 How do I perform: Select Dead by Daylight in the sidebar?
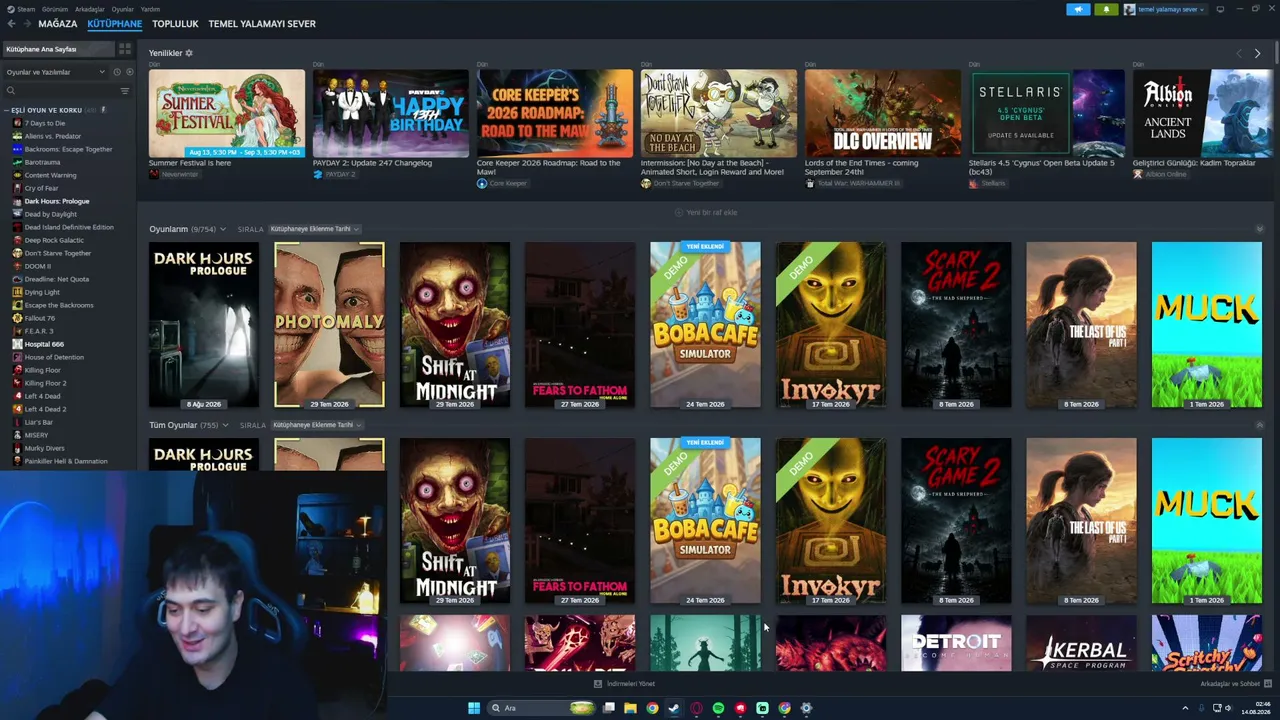50,214
